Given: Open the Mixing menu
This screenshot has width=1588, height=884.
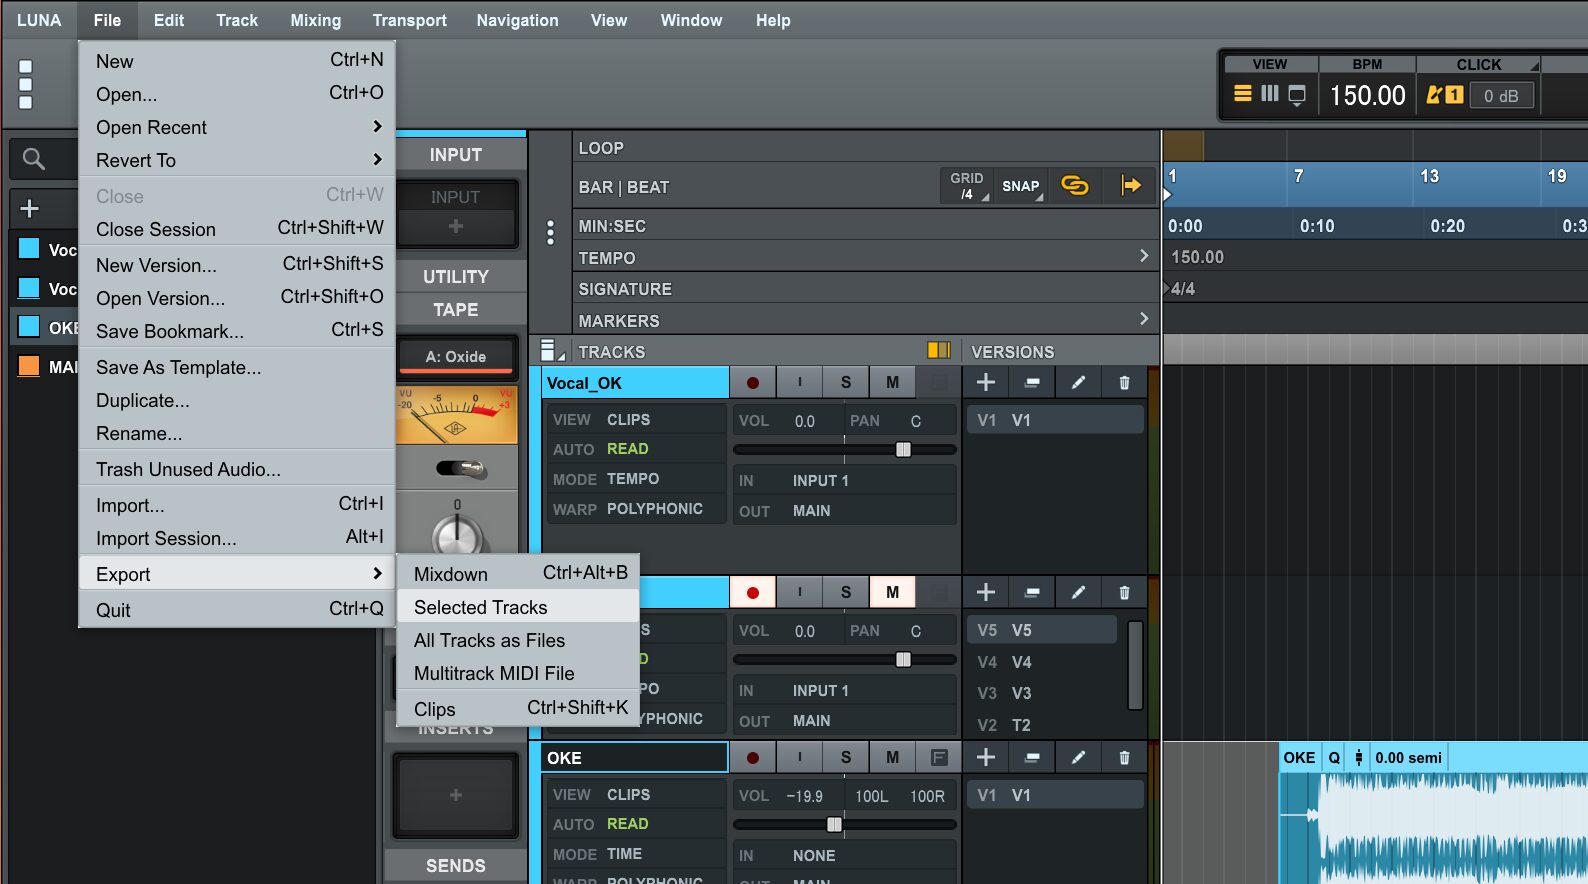Looking at the screenshot, I should pos(315,20).
